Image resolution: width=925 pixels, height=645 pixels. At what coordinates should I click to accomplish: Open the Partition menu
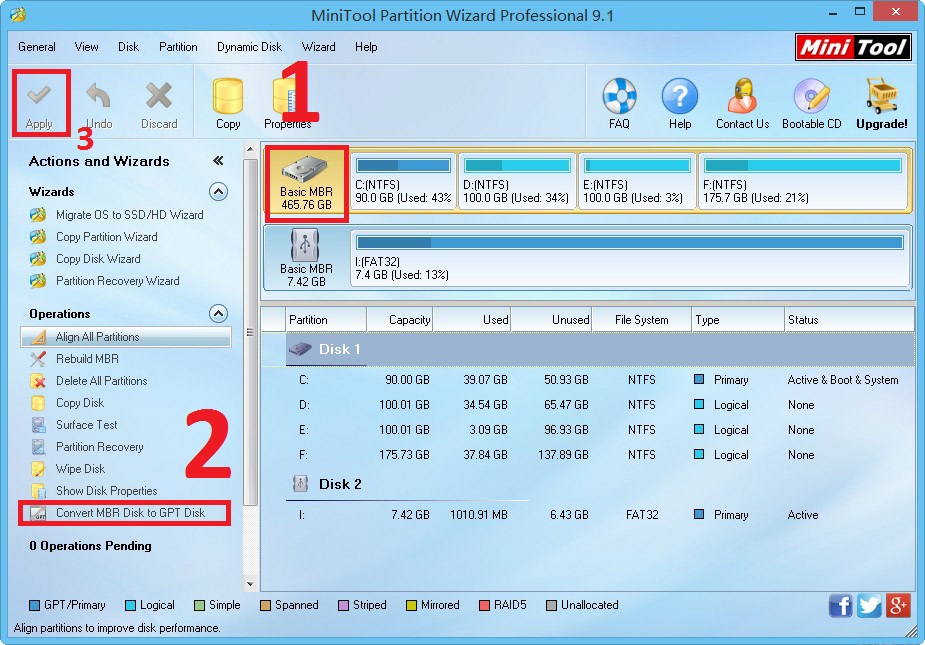[x=178, y=47]
